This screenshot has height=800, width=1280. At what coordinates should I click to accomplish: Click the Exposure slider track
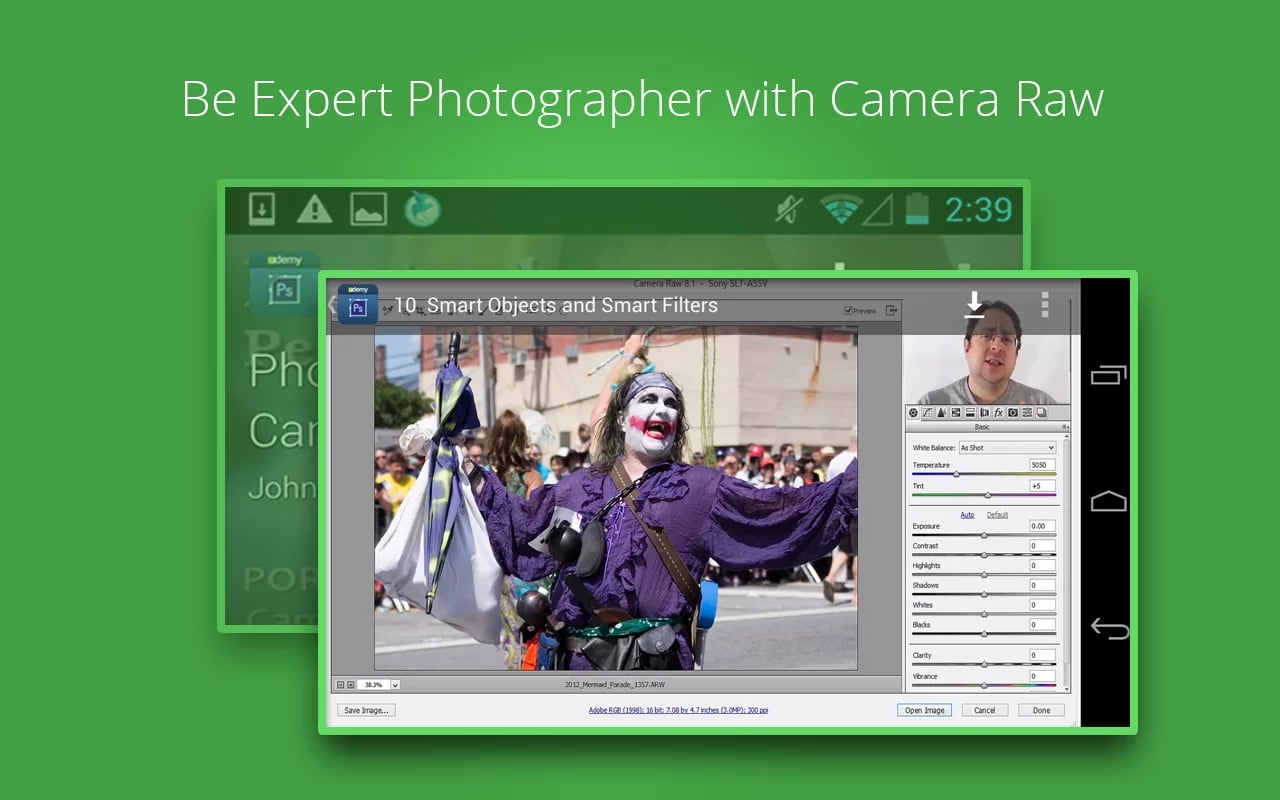tap(984, 535)
